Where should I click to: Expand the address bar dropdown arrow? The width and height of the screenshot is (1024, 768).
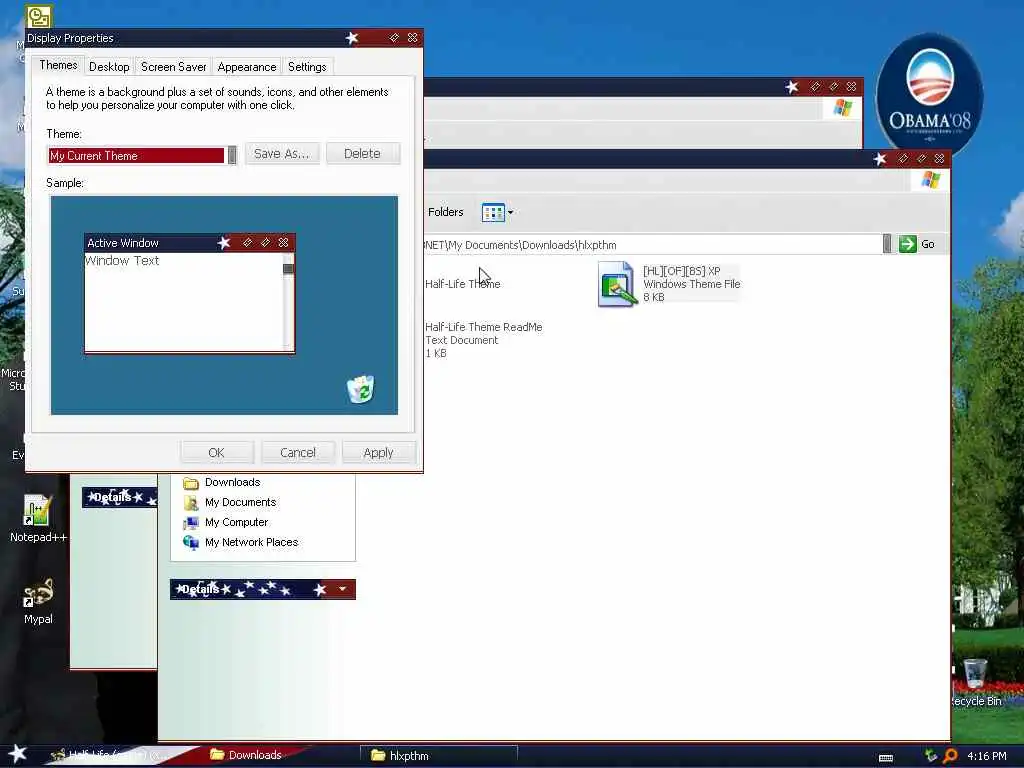click(887, 244)
